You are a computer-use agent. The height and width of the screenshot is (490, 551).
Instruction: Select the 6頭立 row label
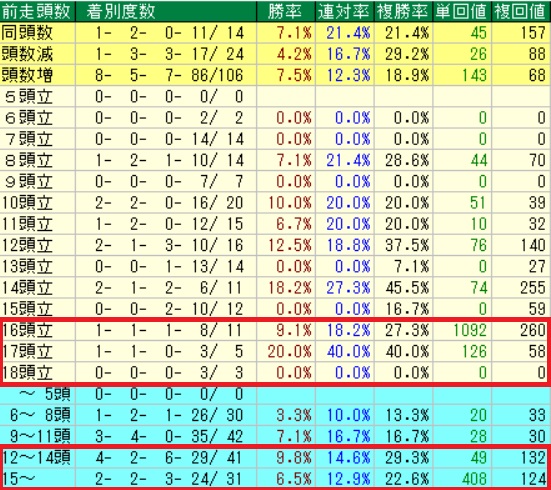point(29,118)
